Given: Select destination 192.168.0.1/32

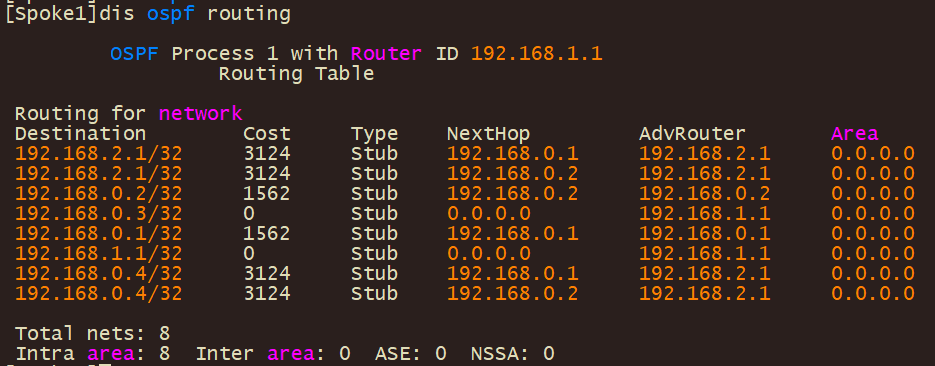Looking at the screenshot, I should (x=98, y=233).
